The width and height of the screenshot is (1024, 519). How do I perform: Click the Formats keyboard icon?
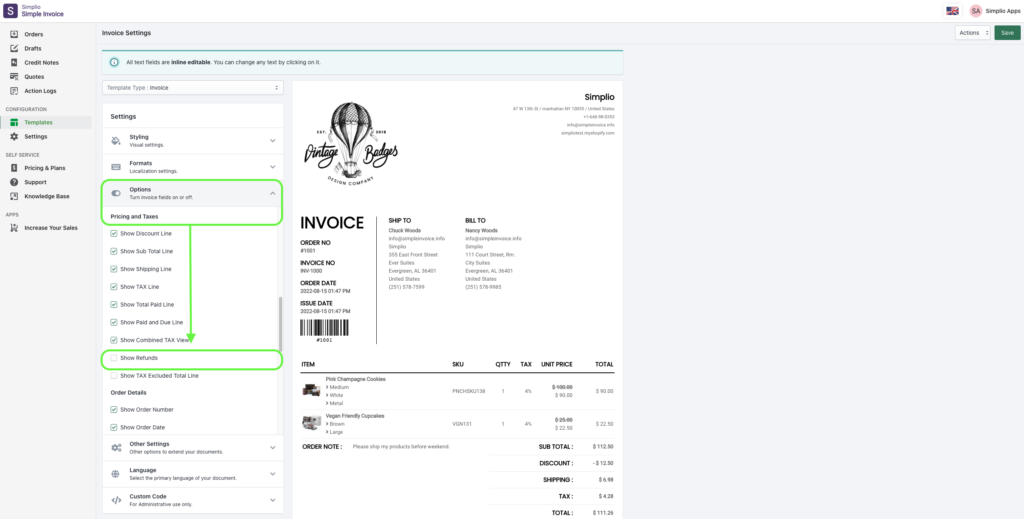click(x=116, y=166)
